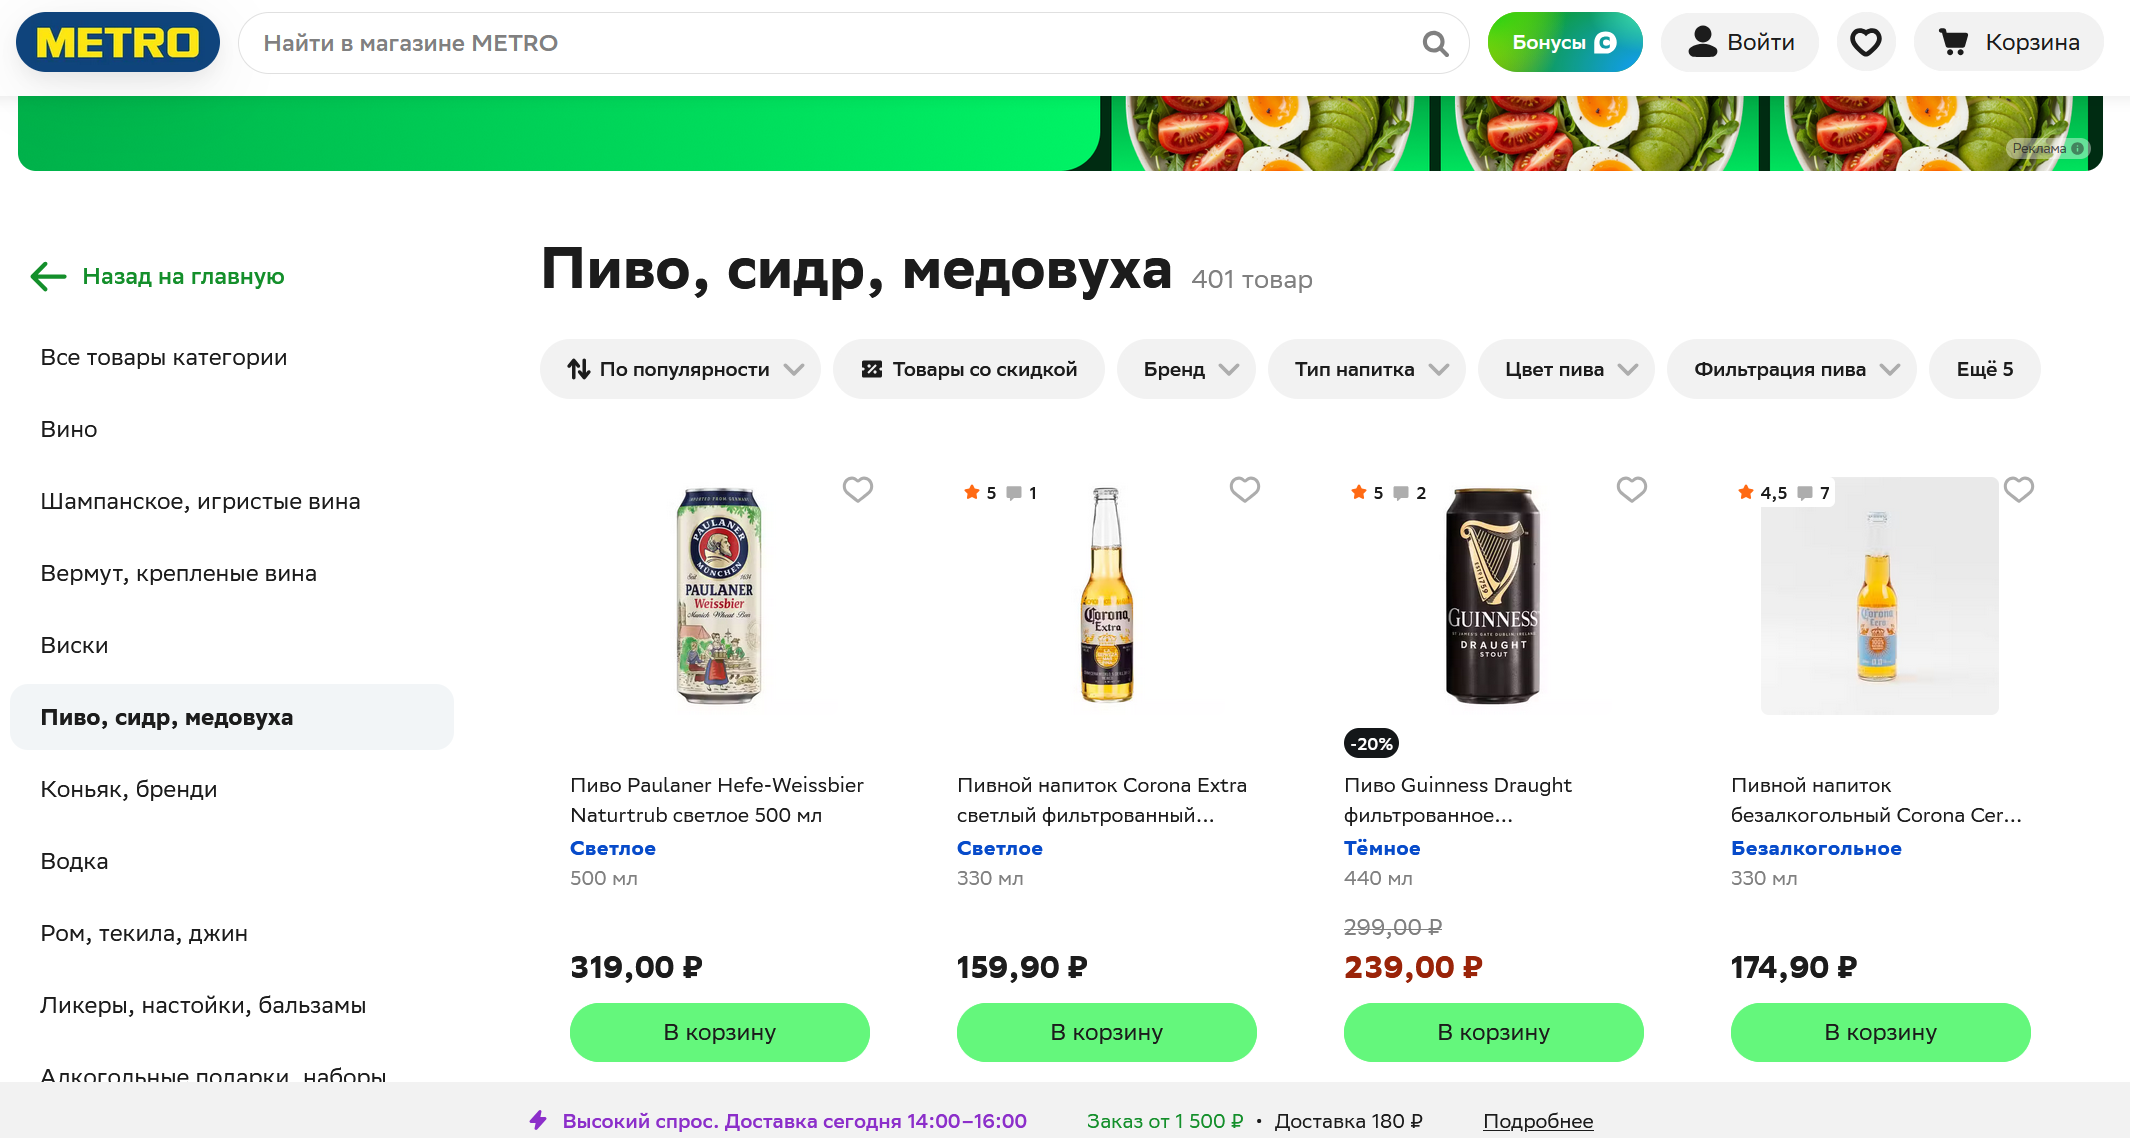Toggle the Товары со скидкой filter
The height and width of the screenshot is (1138, 2130).
tap(969, 369)
